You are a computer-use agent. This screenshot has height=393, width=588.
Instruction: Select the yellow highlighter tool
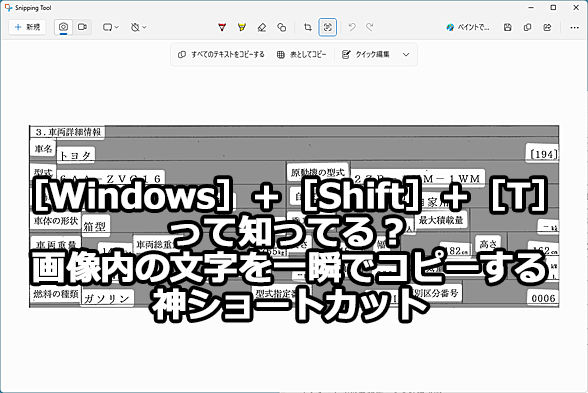[242, 27]
